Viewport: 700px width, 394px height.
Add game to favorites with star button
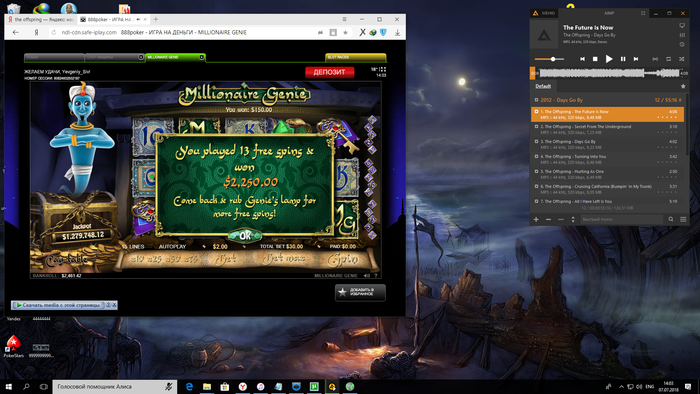pyautogui.click(x=360, y=292)
